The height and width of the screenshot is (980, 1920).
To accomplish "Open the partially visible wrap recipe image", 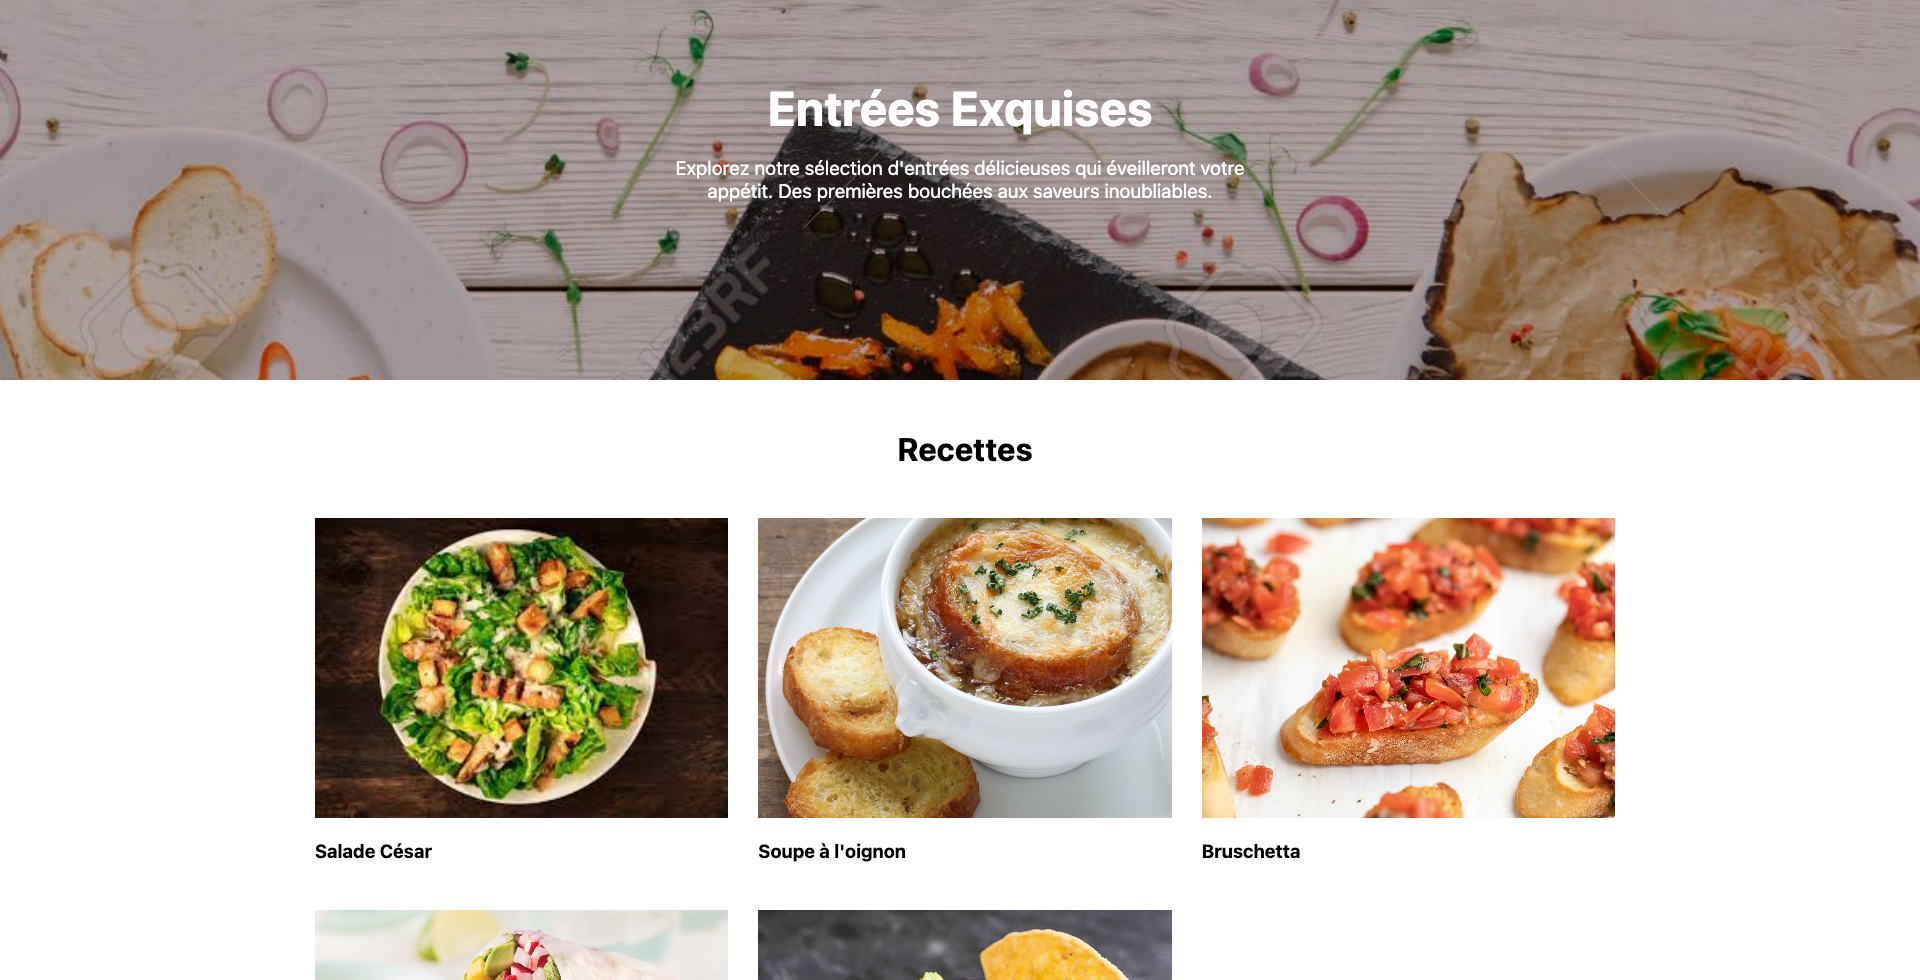I will (x=521, y=945).
